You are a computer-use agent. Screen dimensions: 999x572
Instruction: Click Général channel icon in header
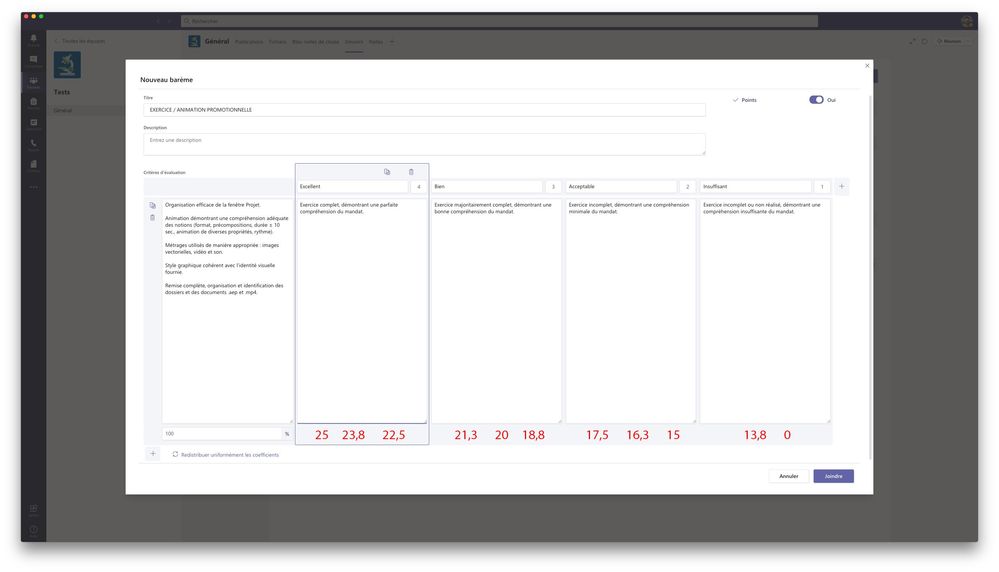click(194, 41)
